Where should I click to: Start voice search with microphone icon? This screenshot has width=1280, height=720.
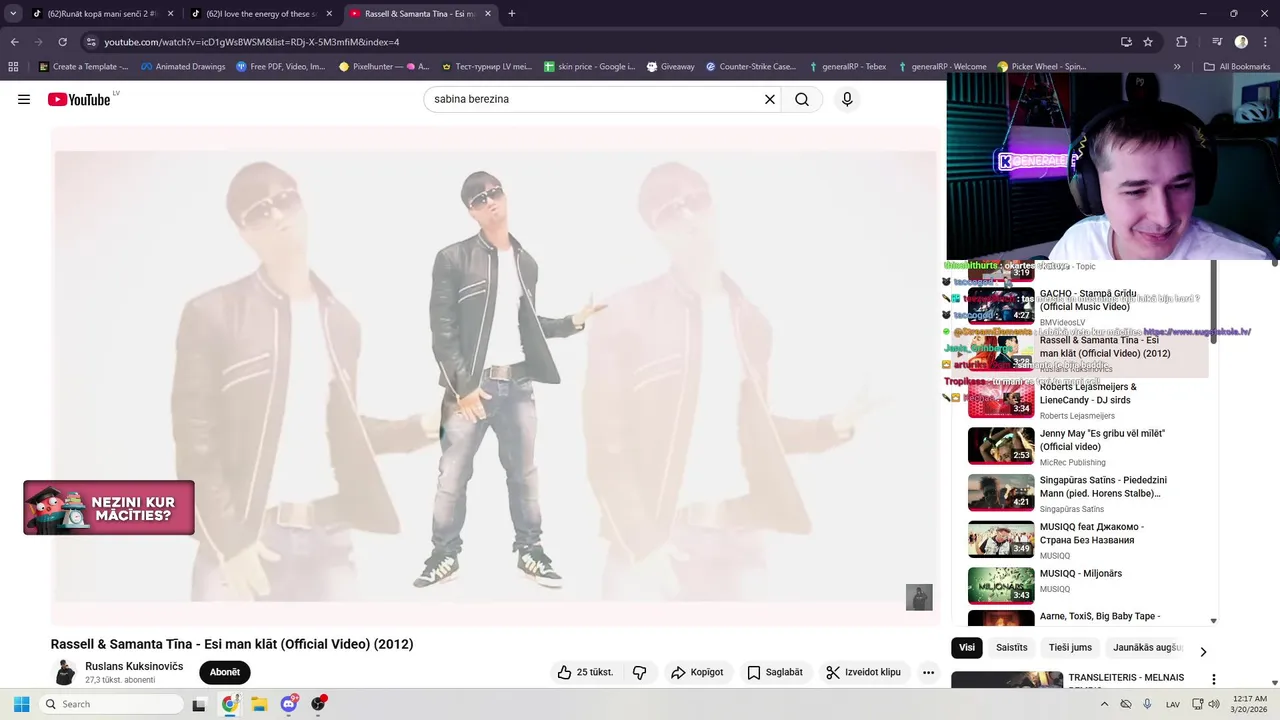click(847, 99)
